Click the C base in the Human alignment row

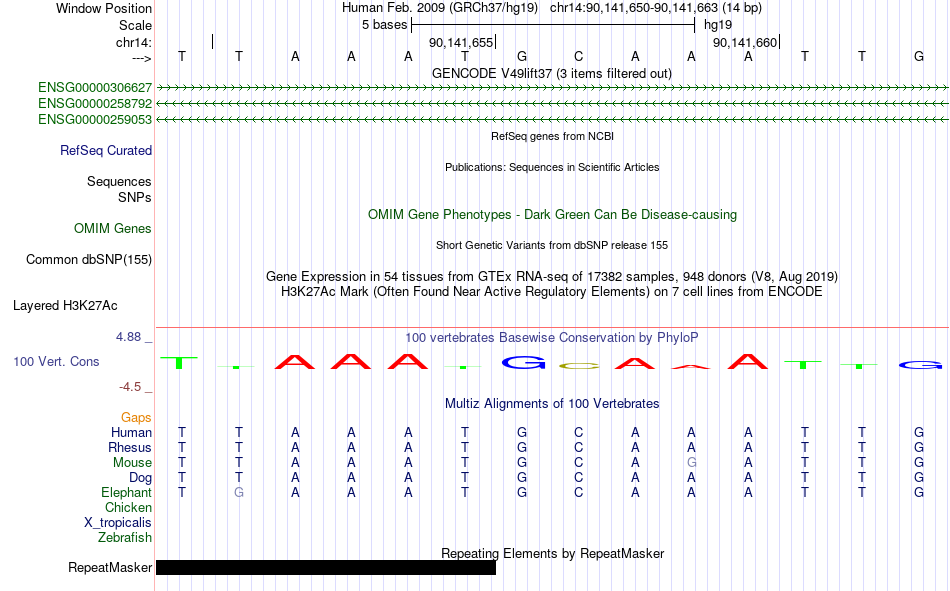pos(579,432)
